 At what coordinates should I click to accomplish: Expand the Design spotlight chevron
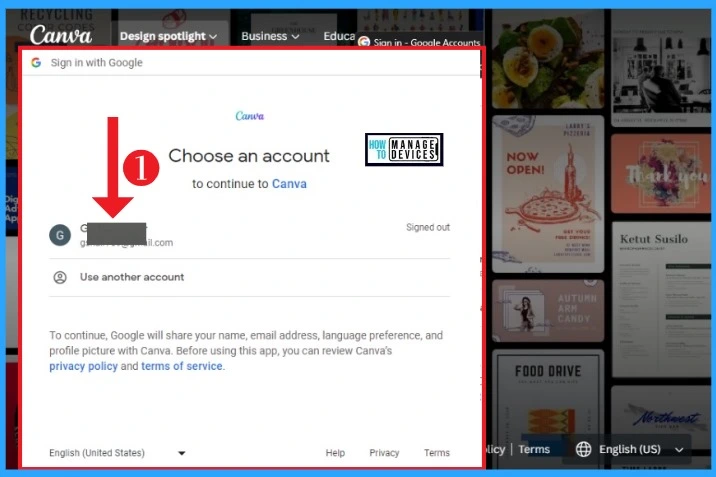213,37
